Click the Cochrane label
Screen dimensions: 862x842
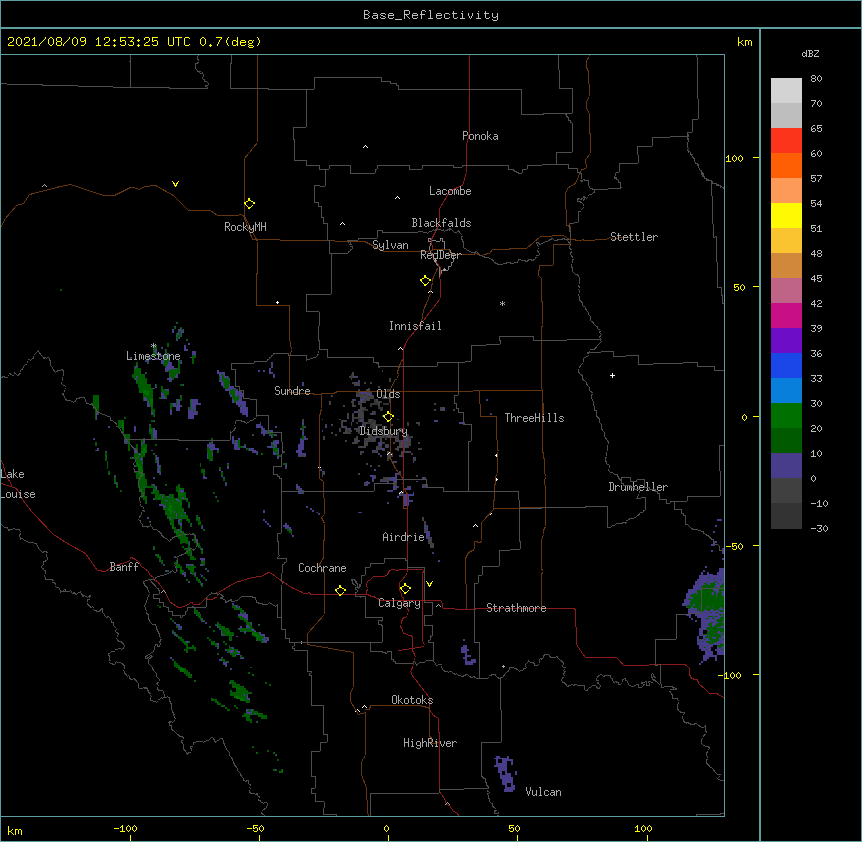pos(322,568)
